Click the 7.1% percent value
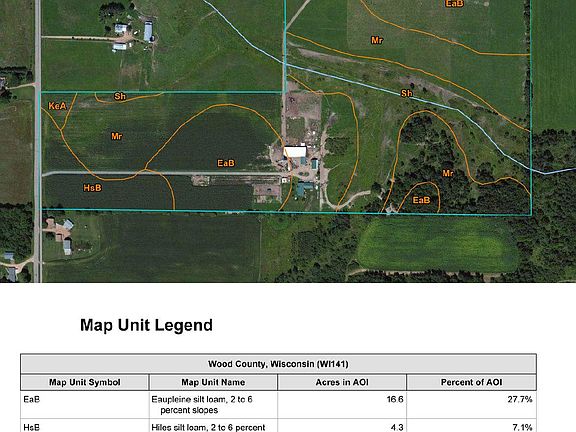Screen dimensions: 576x432 [522, 427]
